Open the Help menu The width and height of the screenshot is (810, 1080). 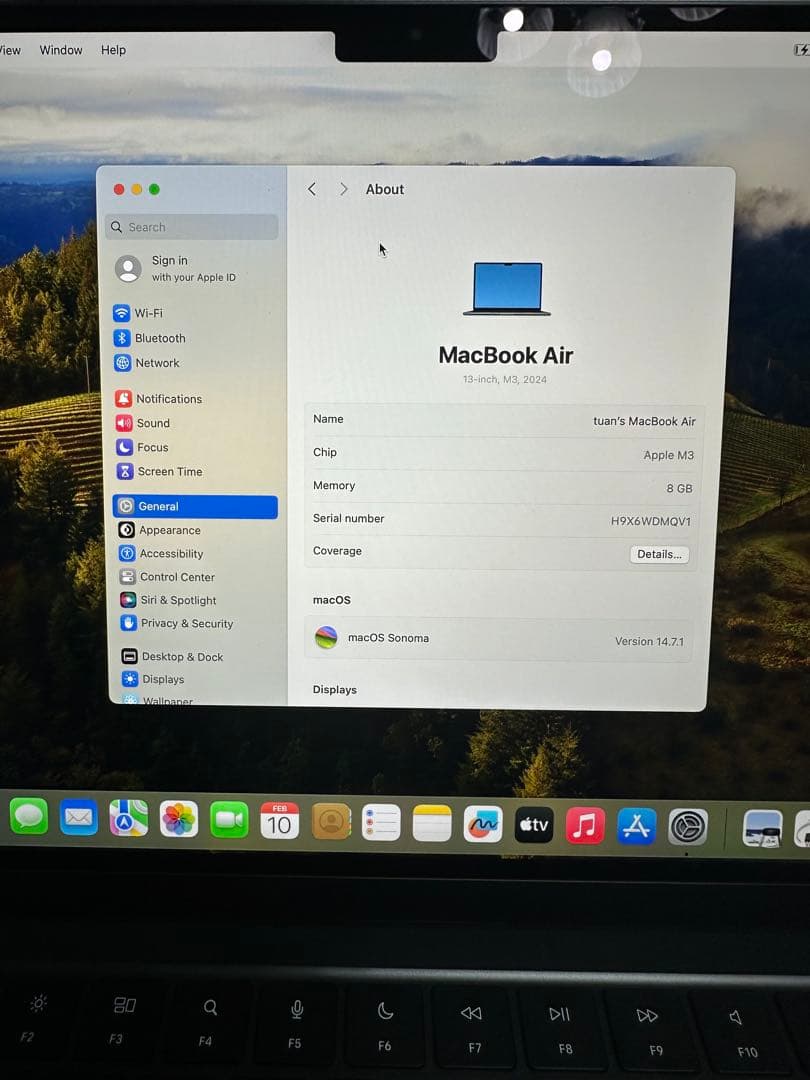(113, 49)
